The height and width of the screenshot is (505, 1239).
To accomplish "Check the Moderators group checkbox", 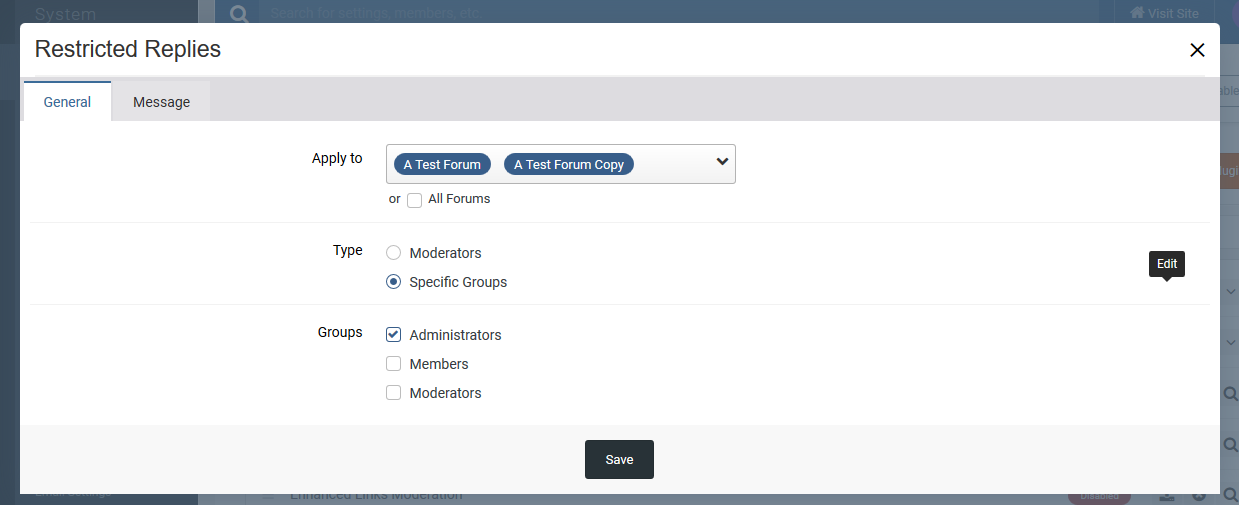I will point(394,393).
